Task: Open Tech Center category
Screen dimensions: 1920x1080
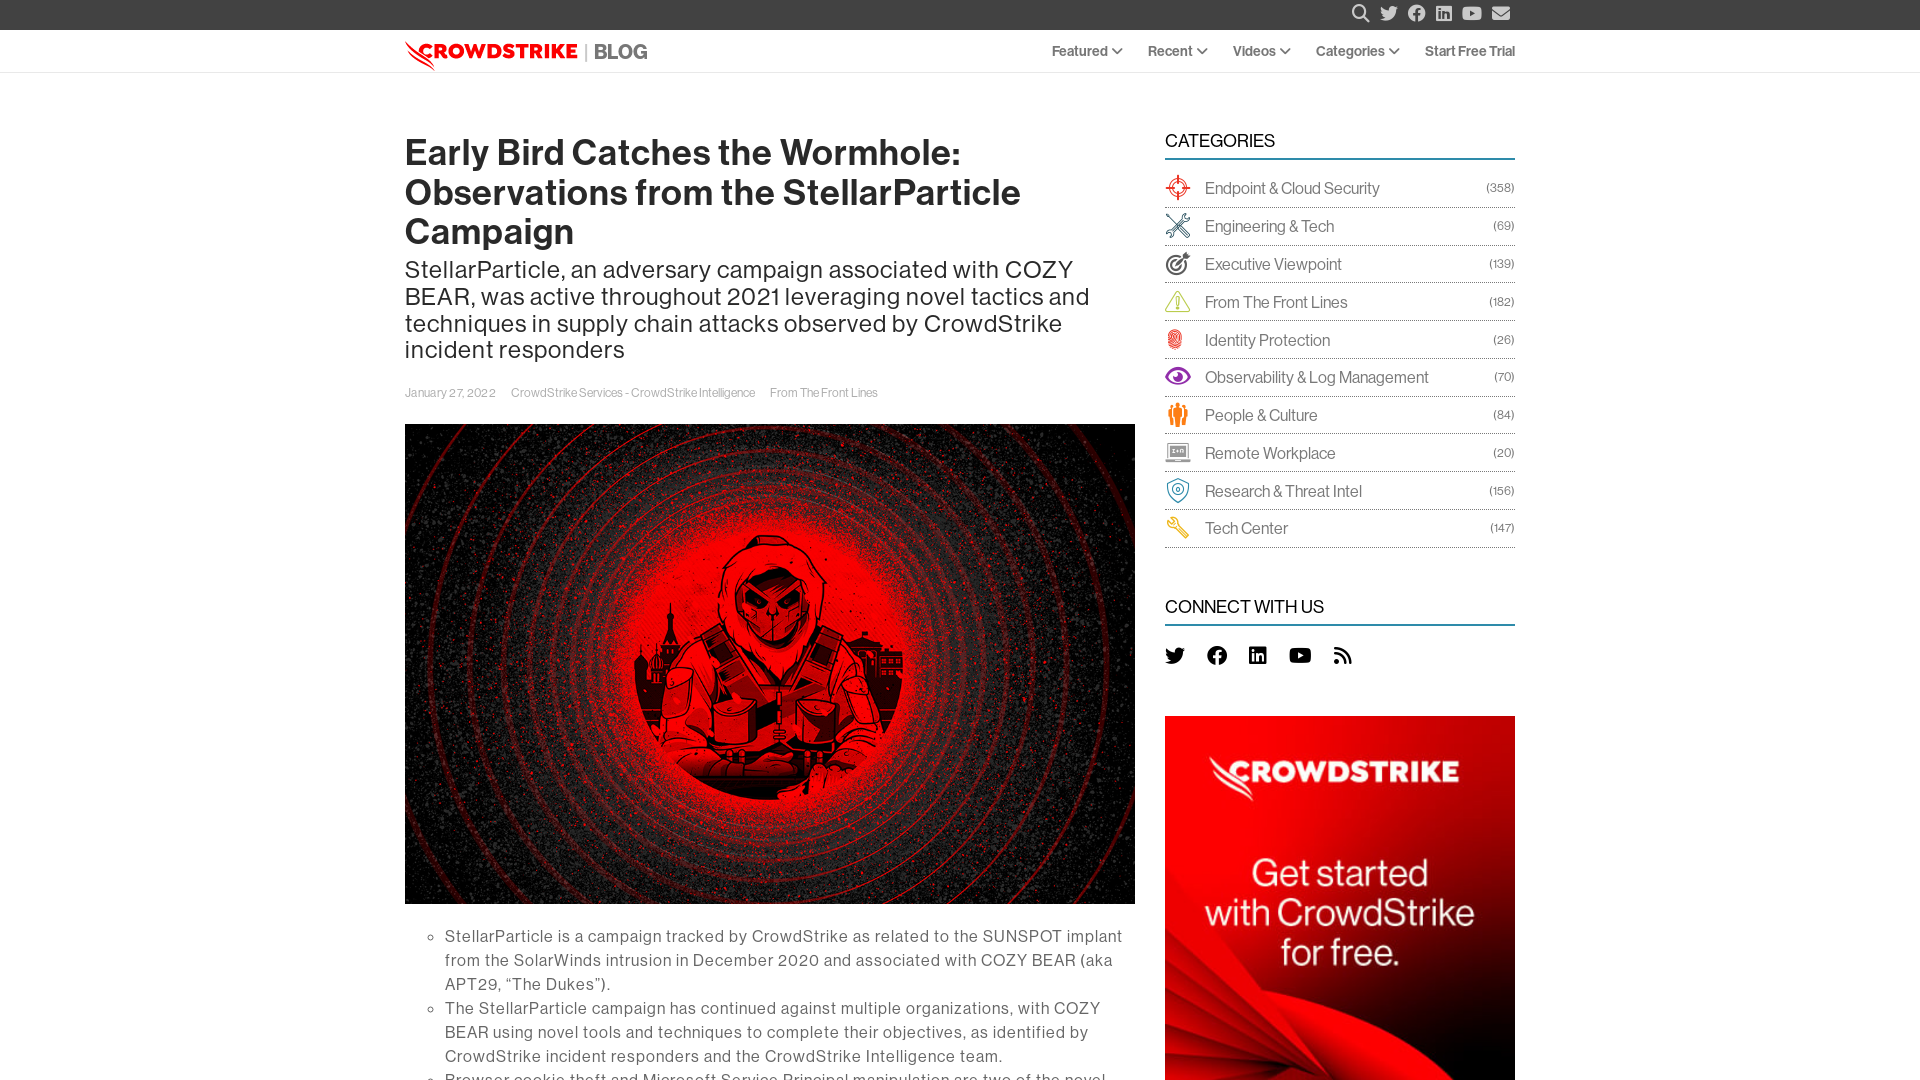Action: click(x=1247, y=528)
